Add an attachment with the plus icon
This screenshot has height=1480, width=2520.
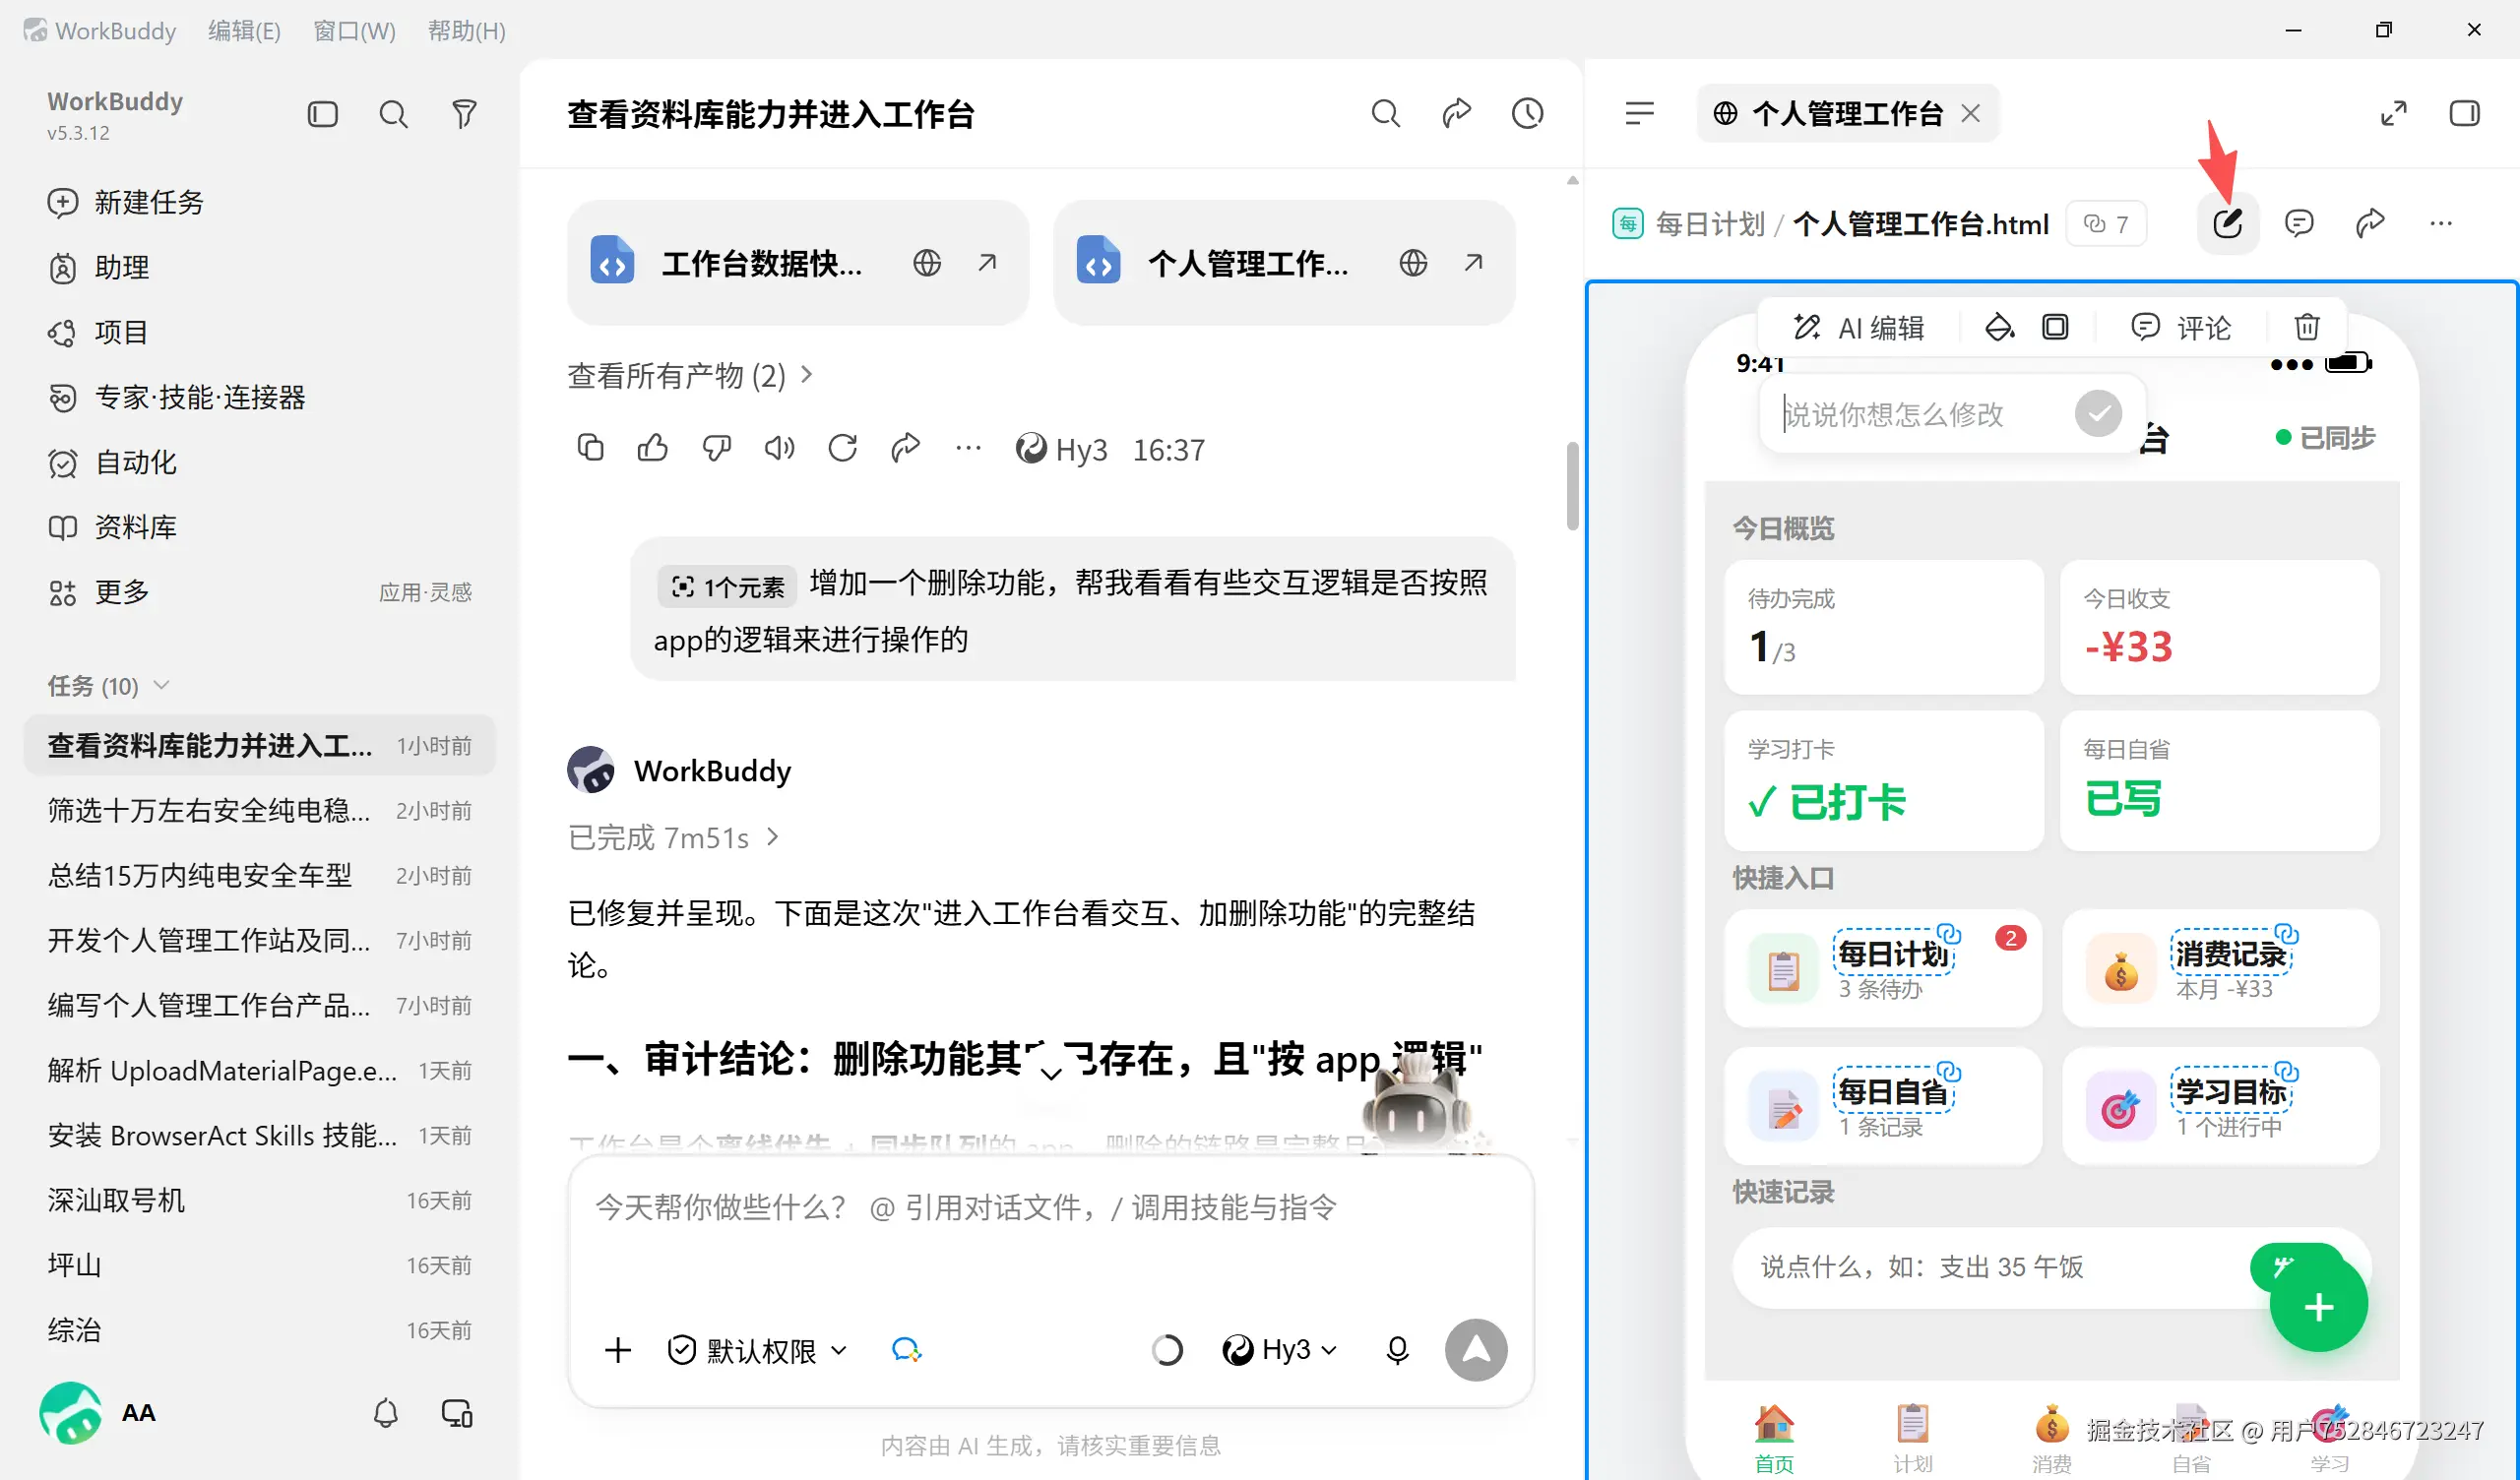(618, 1350)
